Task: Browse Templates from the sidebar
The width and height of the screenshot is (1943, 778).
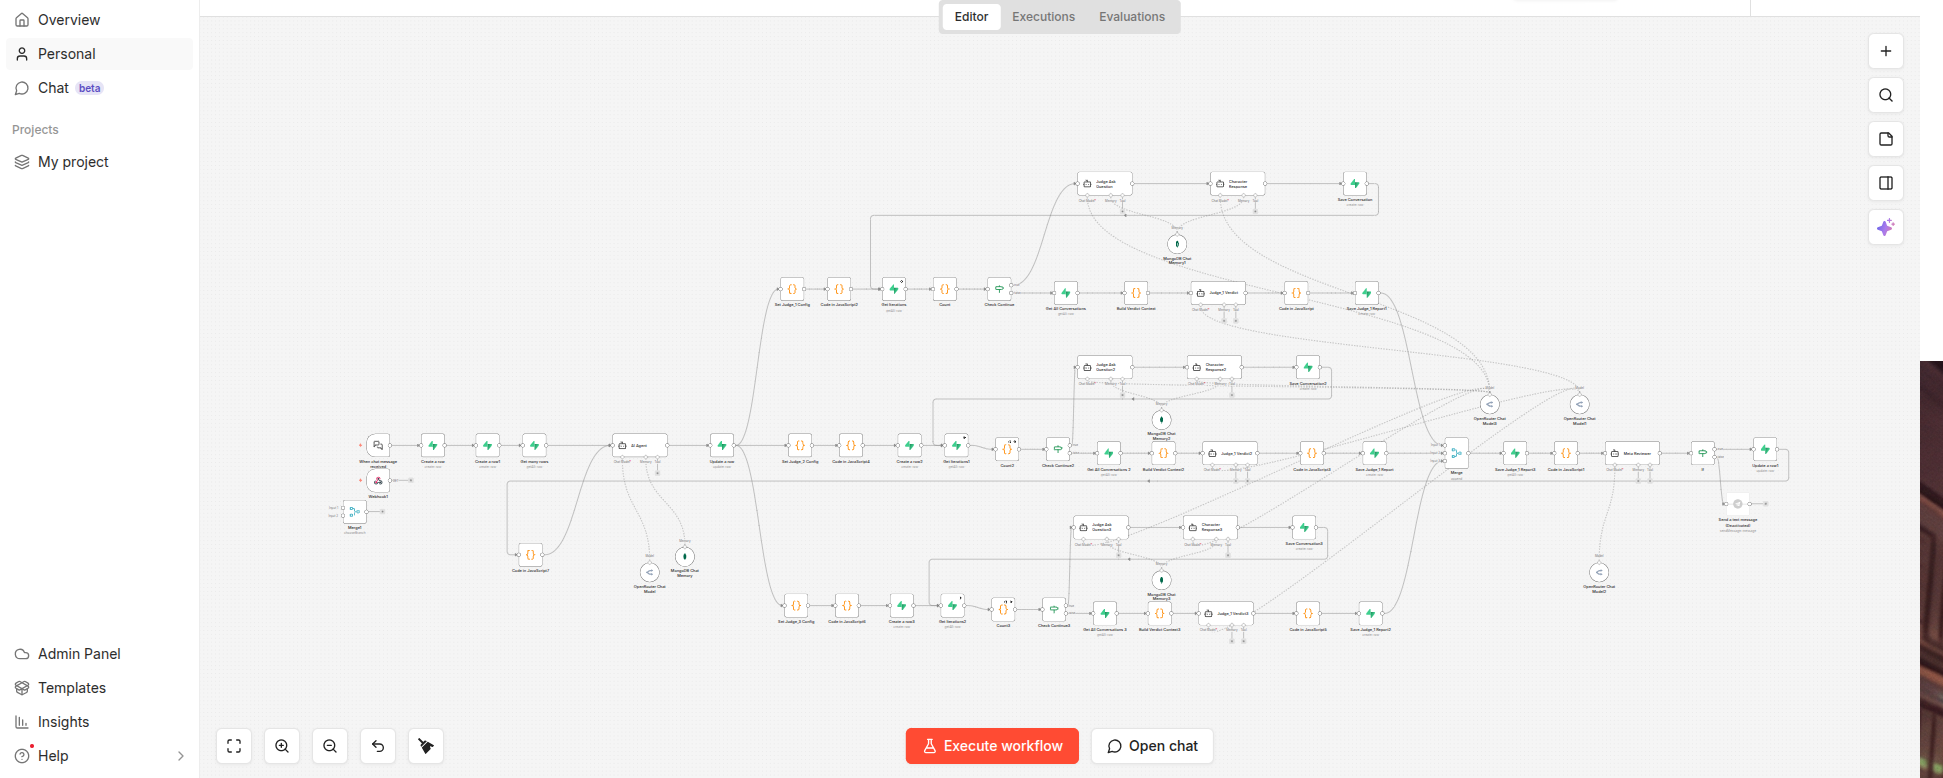Action: (x=99, y=688)
